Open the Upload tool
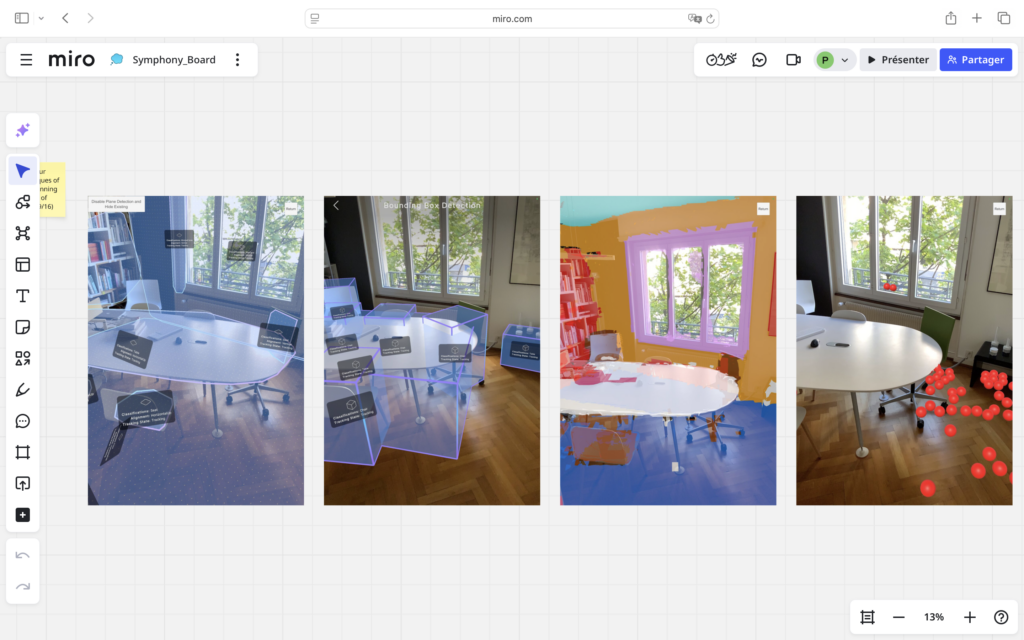1024x640 pixels. point(22,483)
